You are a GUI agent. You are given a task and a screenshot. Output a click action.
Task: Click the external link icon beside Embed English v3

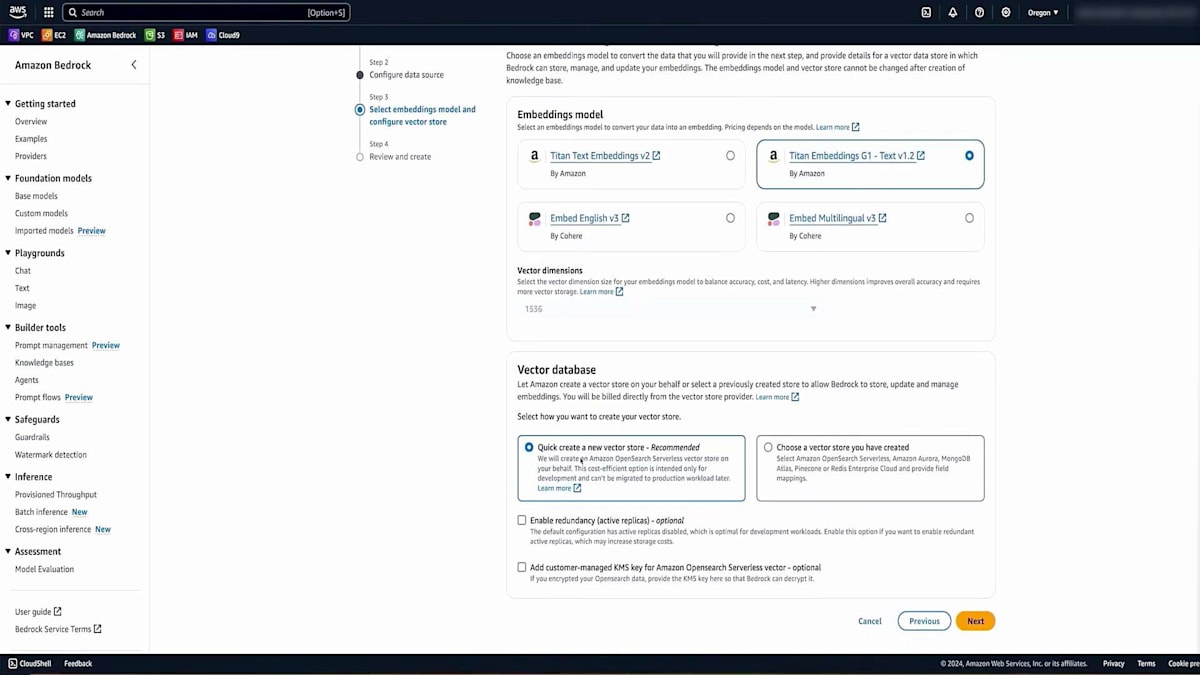(626, 218)
